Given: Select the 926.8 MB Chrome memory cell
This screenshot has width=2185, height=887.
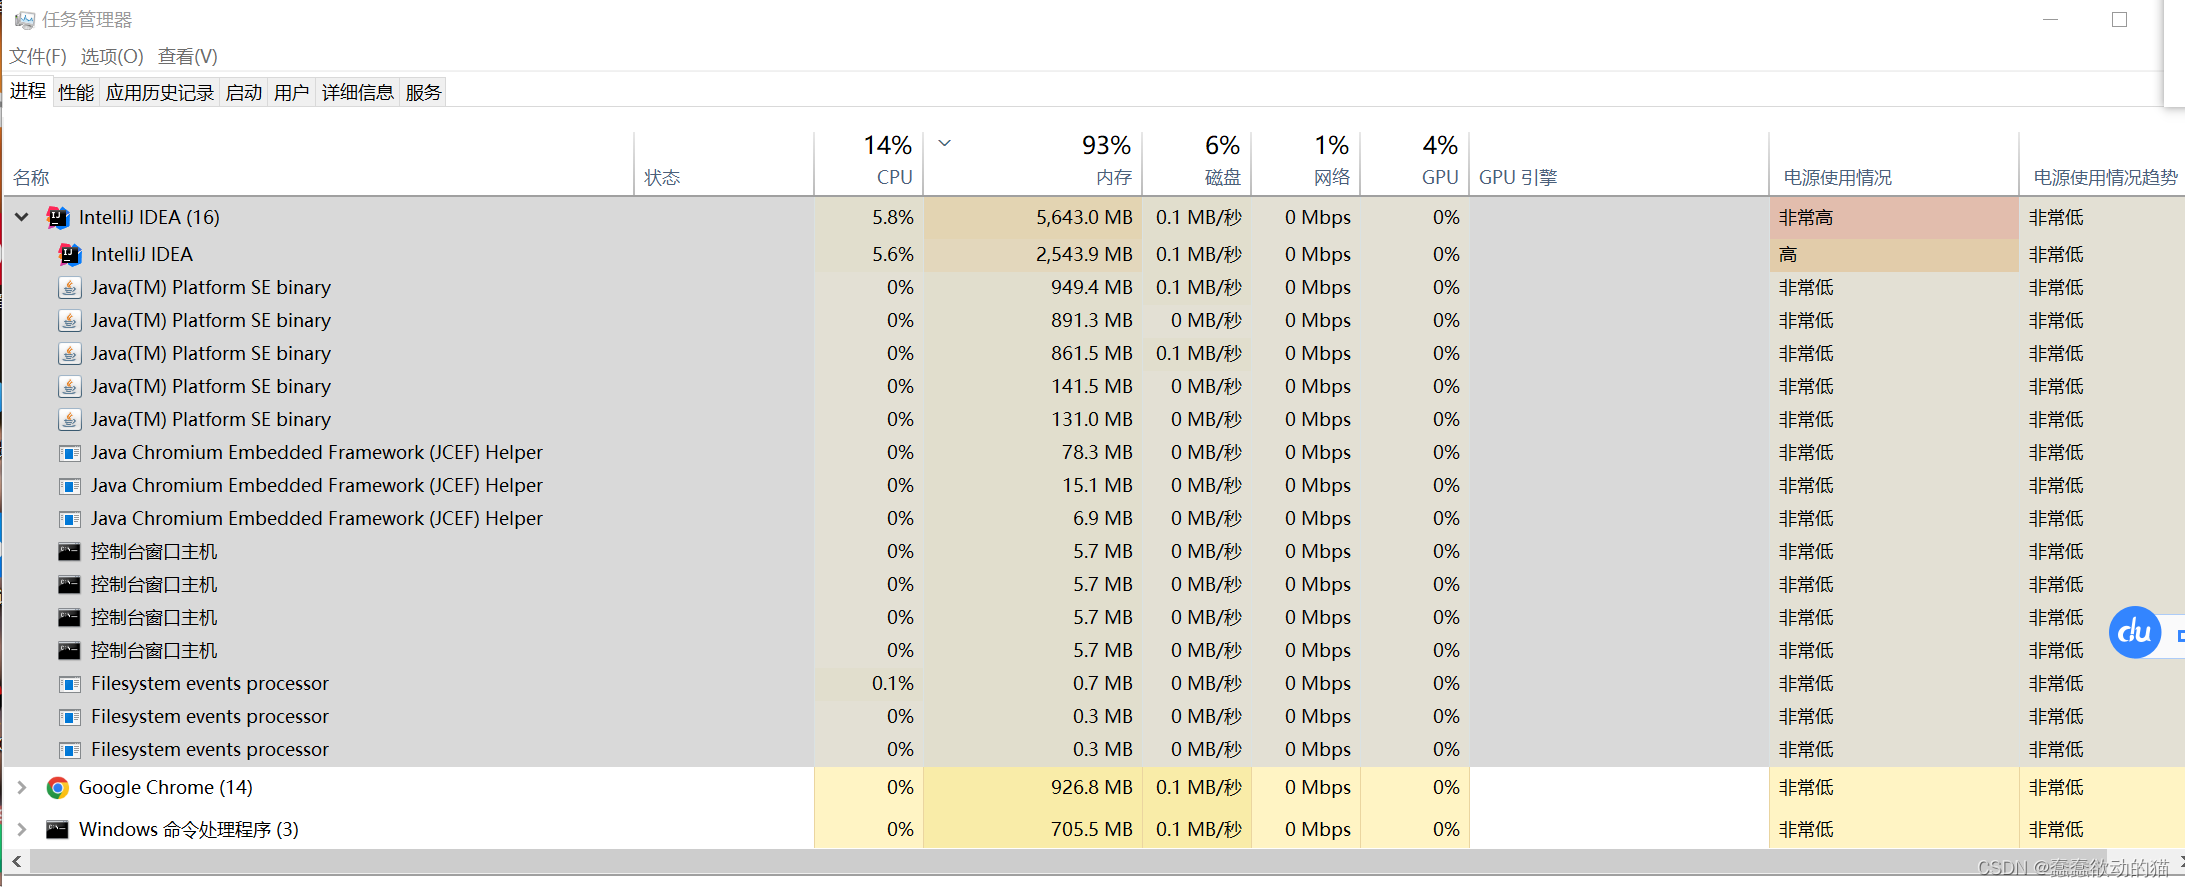Looking at the screenshot, I should (1033, 788).
